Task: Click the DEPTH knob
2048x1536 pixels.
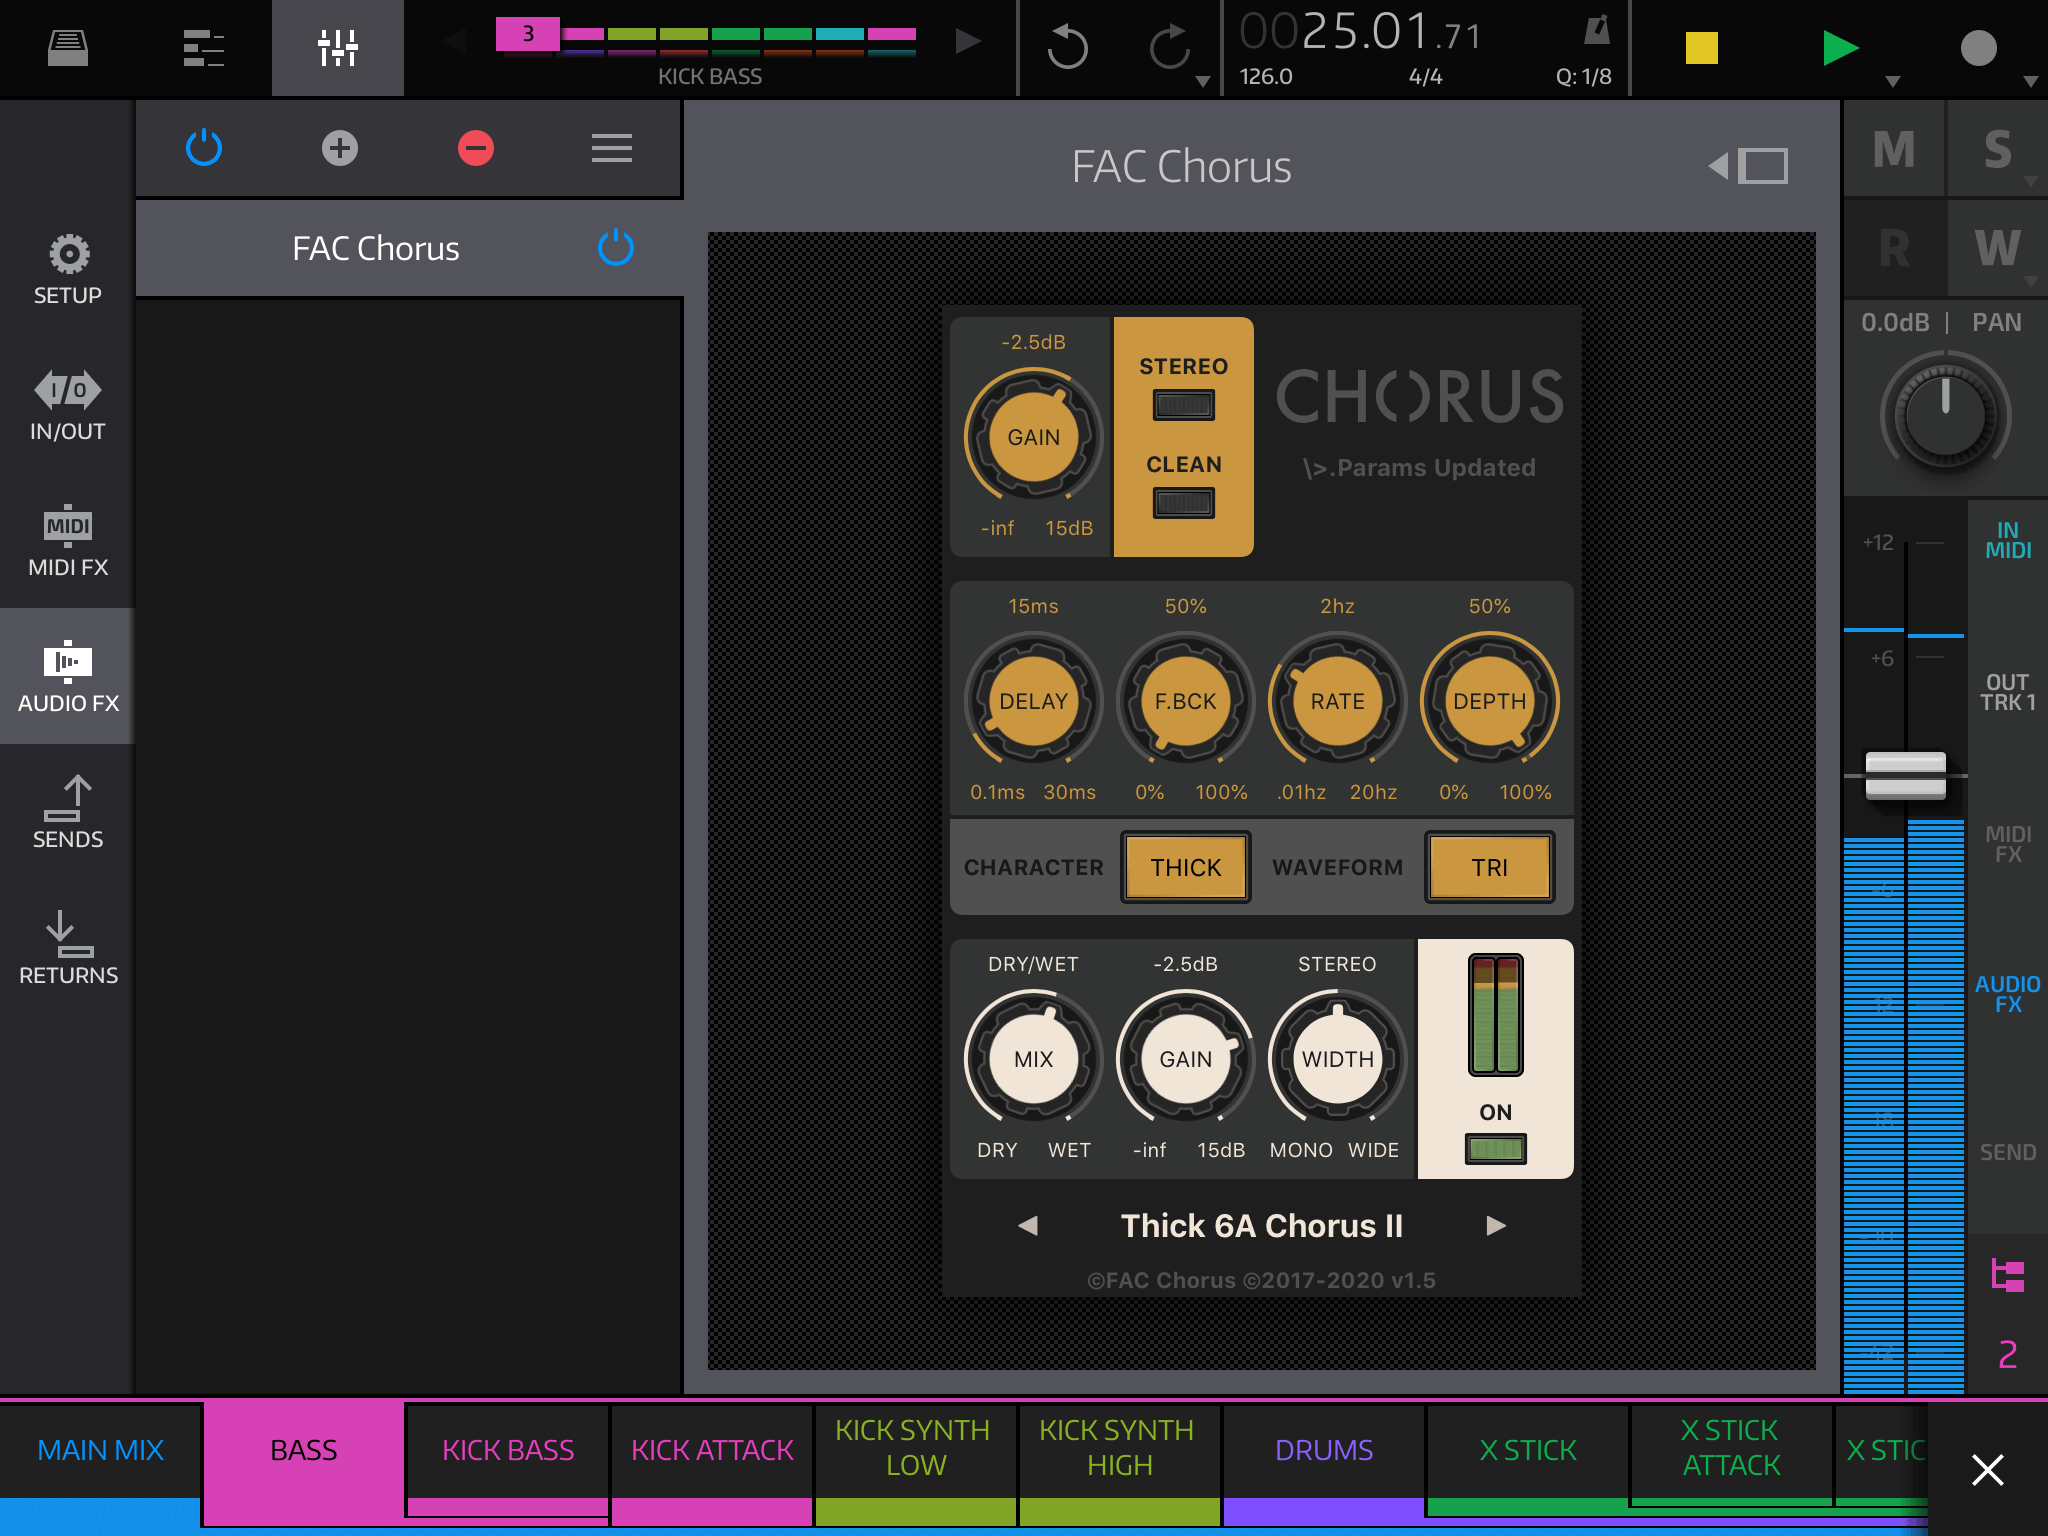Action: 1490,701
